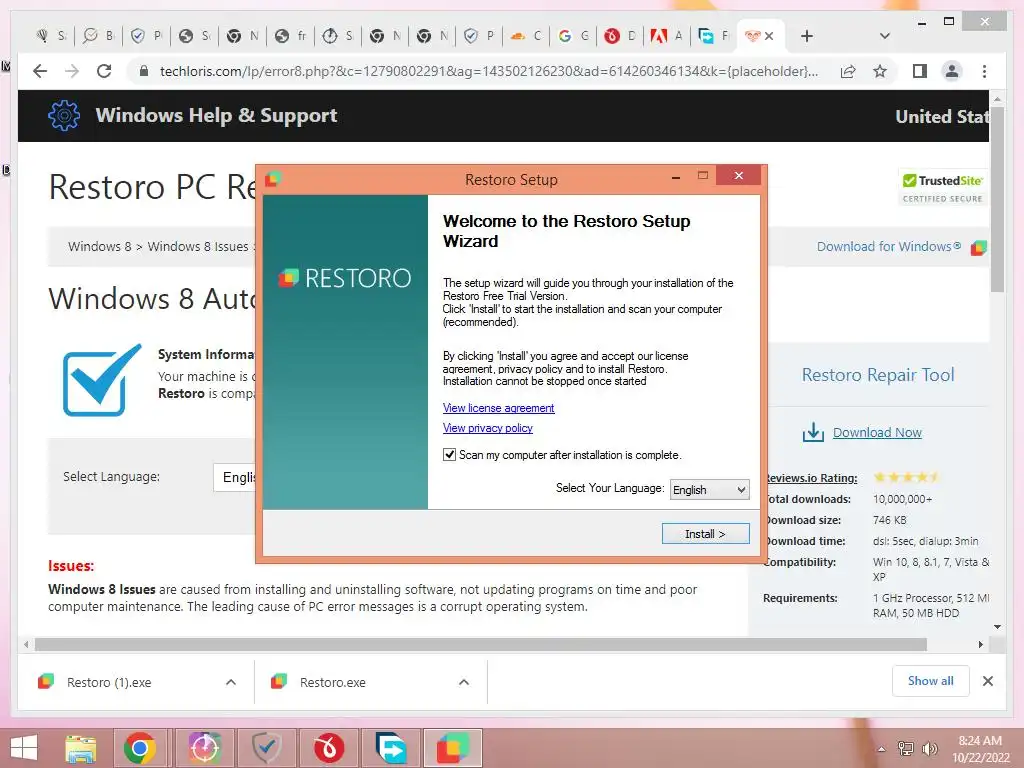Click the Restoro icon beside Download for Windows
This screenshot has height=768, width=1024.
tap(978, 248)
